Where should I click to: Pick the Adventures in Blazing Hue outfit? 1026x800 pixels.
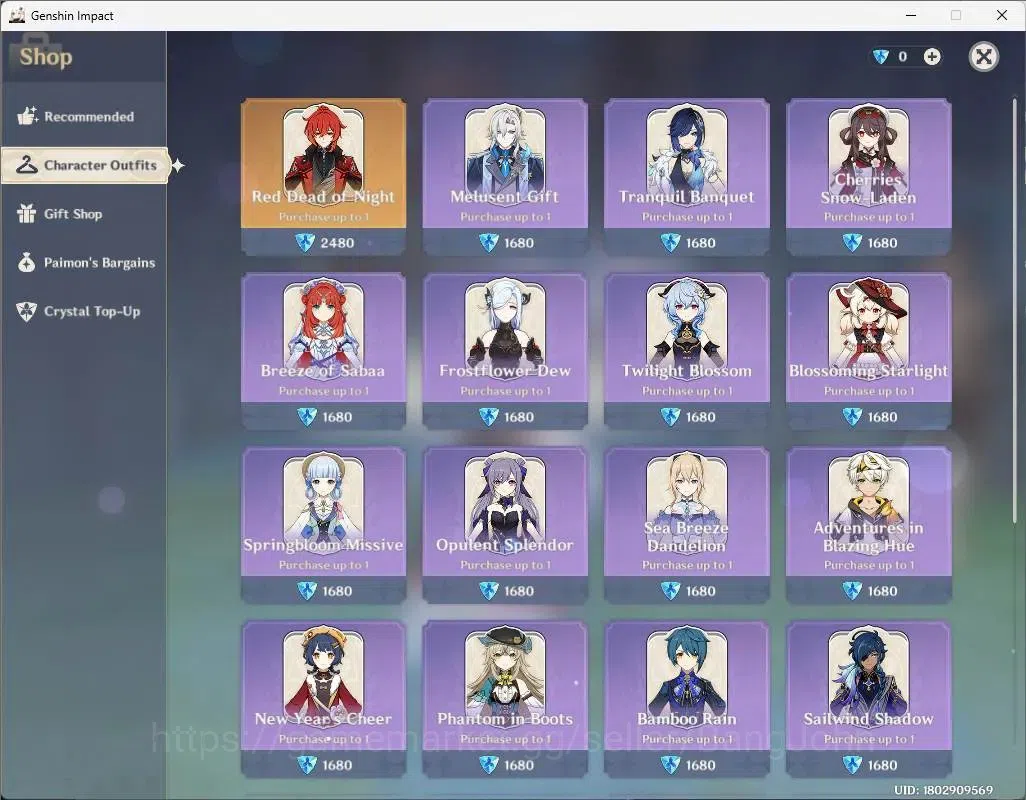pos(868,525)
